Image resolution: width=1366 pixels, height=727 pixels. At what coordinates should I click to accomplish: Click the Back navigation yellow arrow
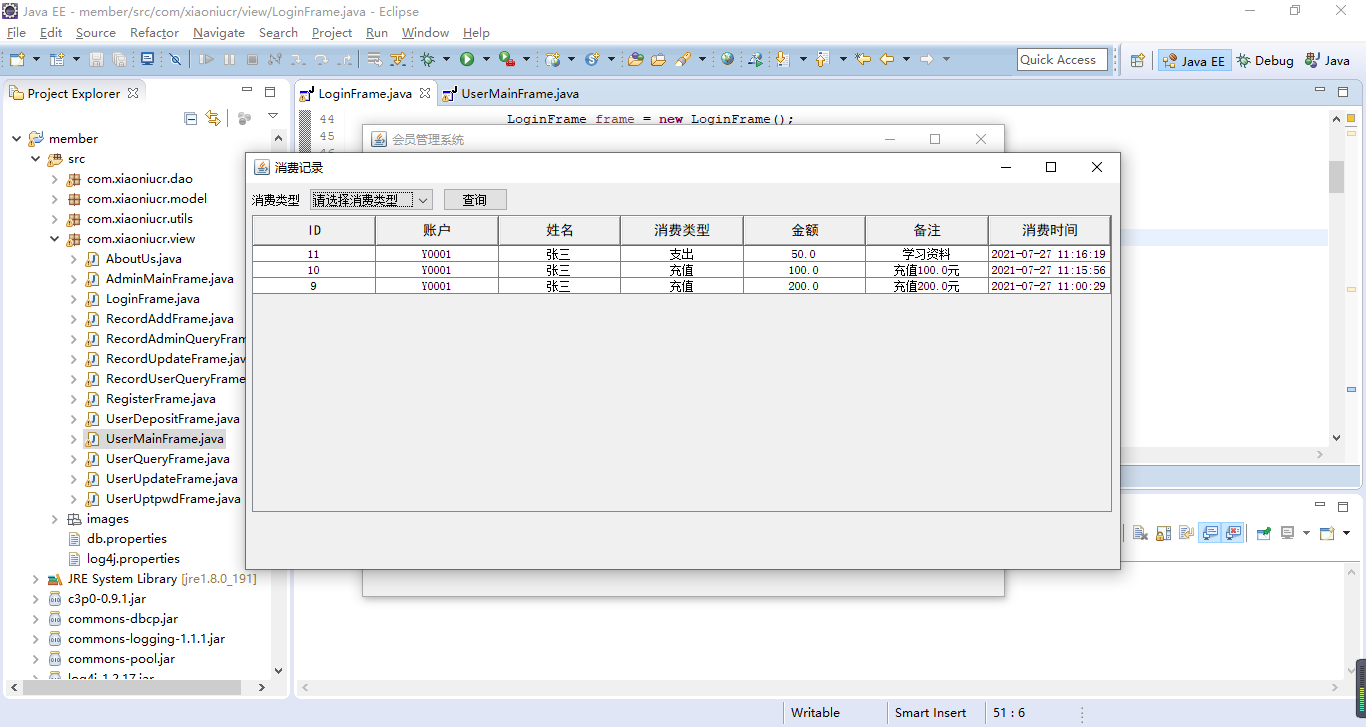click(887, 59)
